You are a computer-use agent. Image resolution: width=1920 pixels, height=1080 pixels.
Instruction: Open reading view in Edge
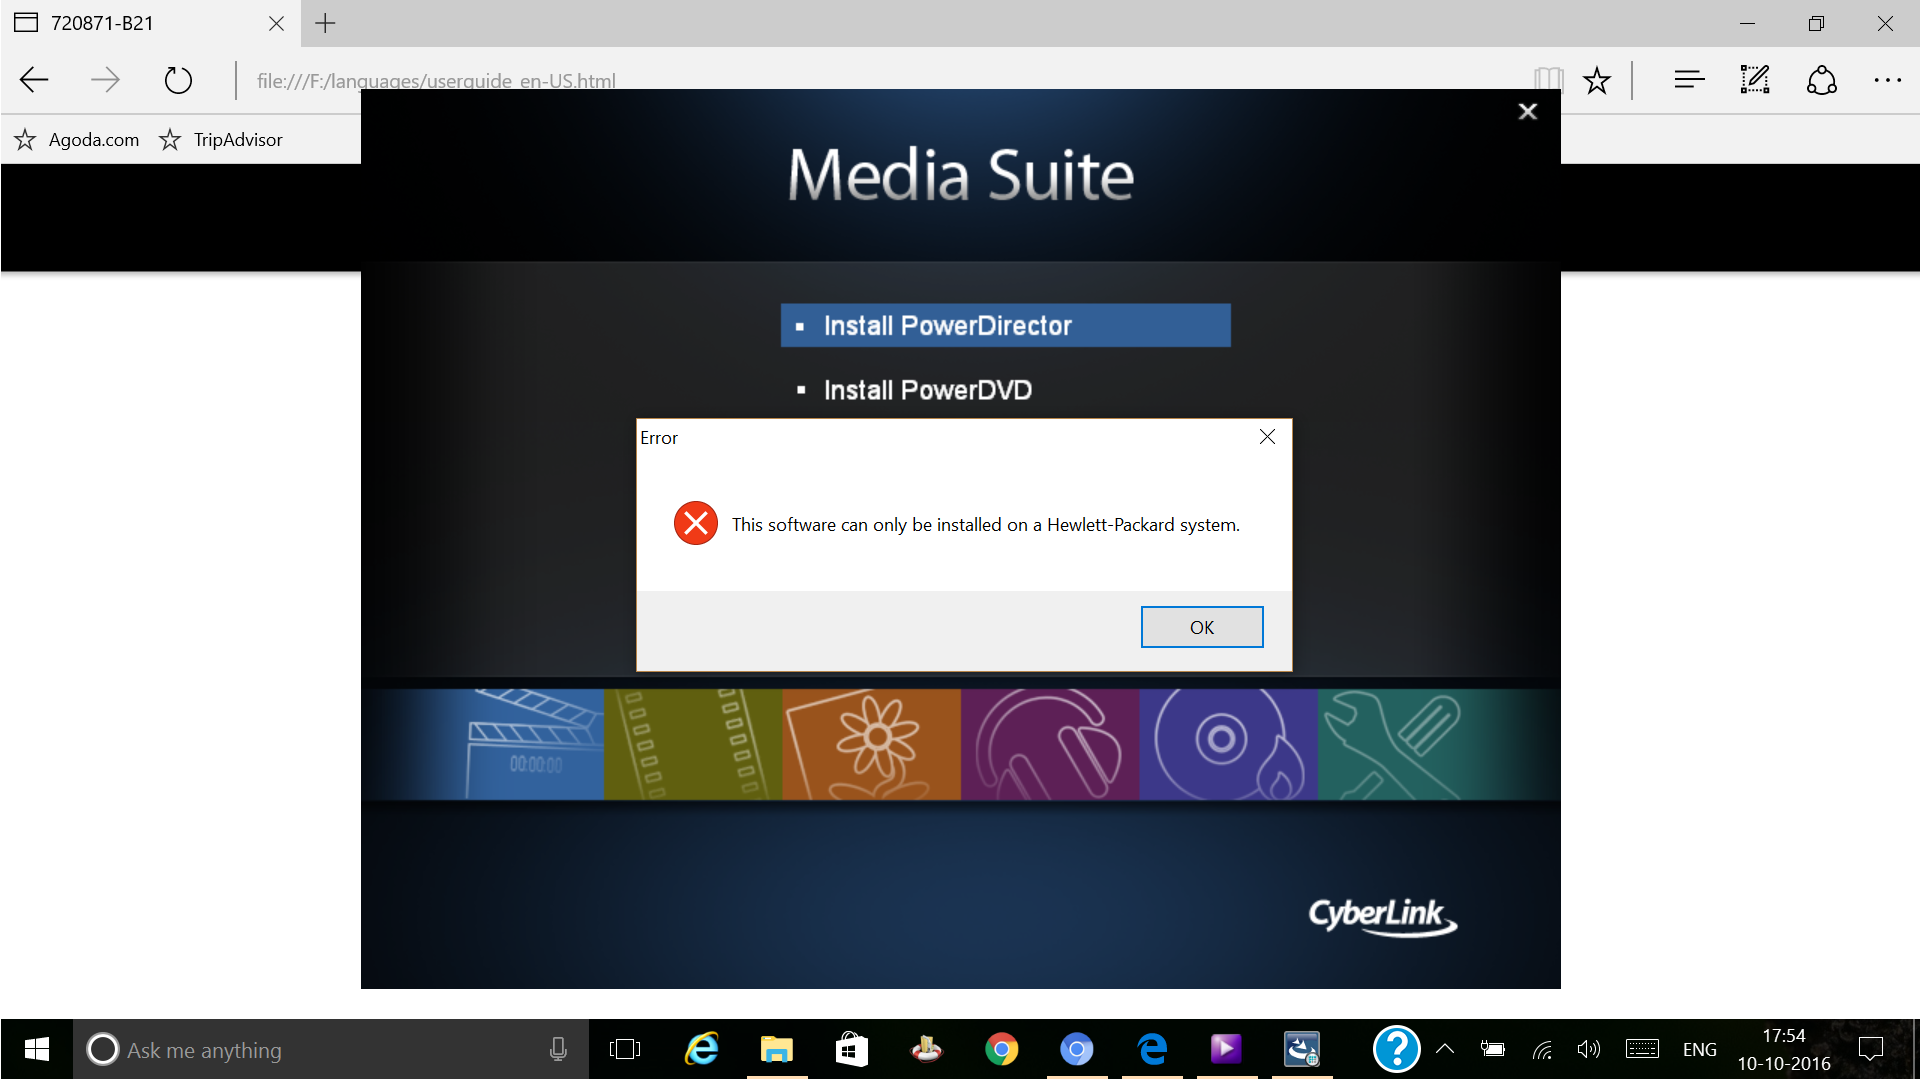tap(1548, 80)
